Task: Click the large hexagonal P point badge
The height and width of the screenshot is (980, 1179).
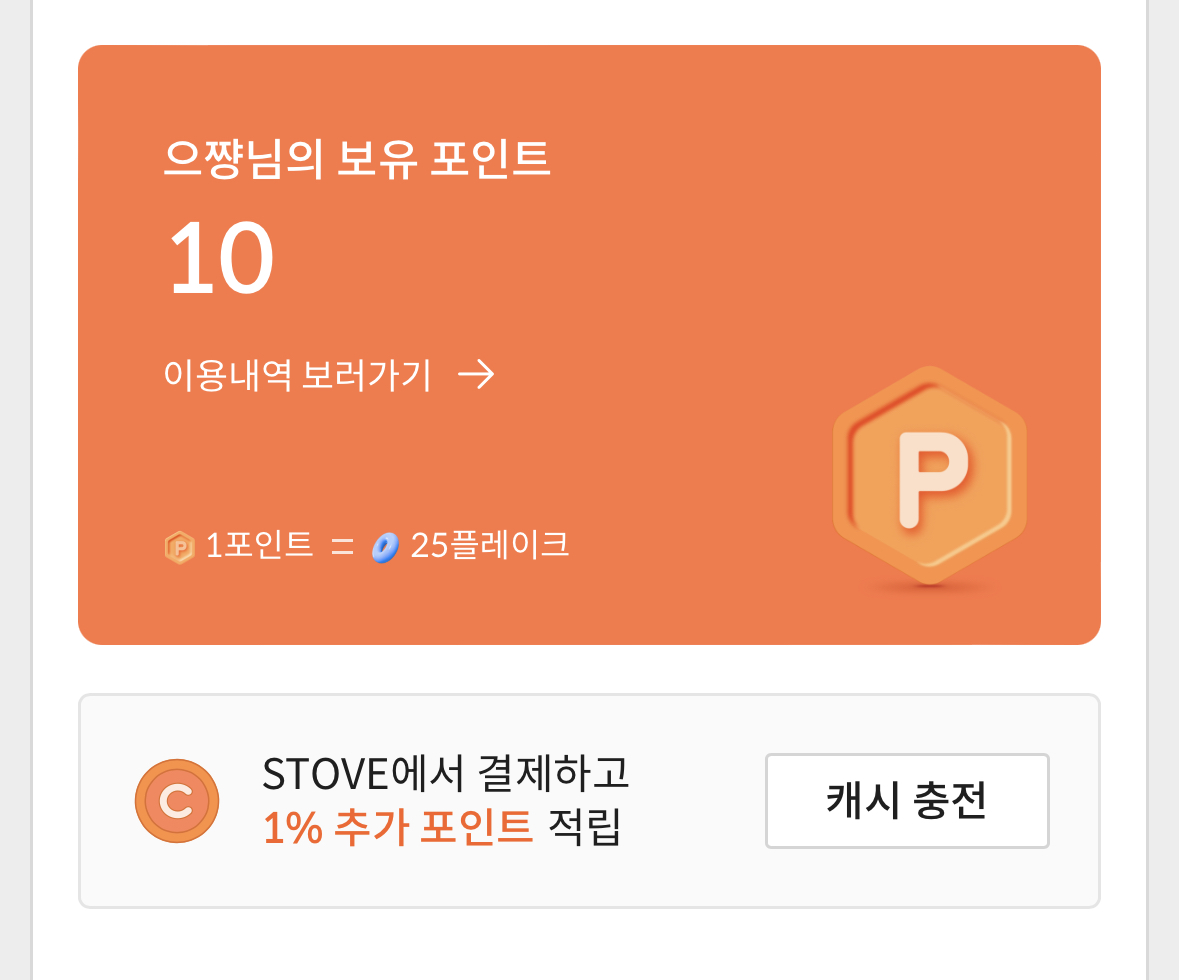Action: [930, 473]
